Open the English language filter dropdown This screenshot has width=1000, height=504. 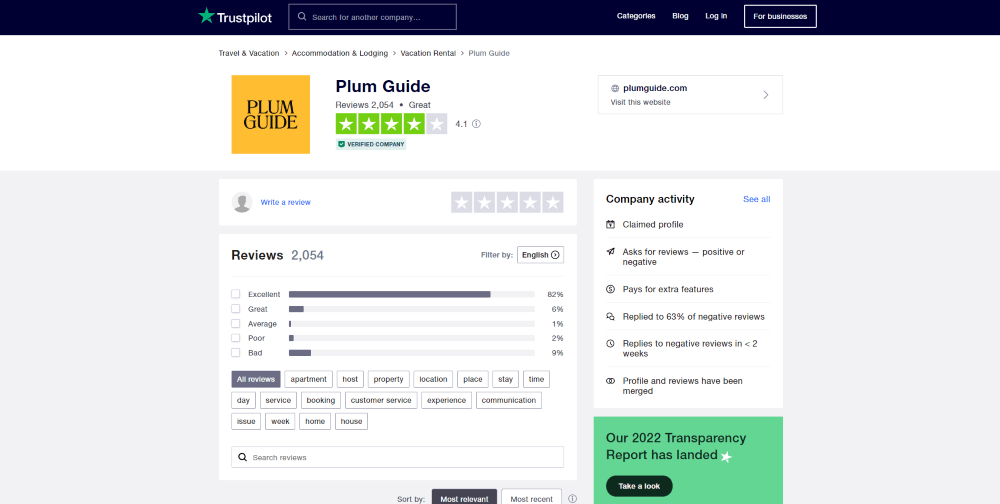coord(540,255)
